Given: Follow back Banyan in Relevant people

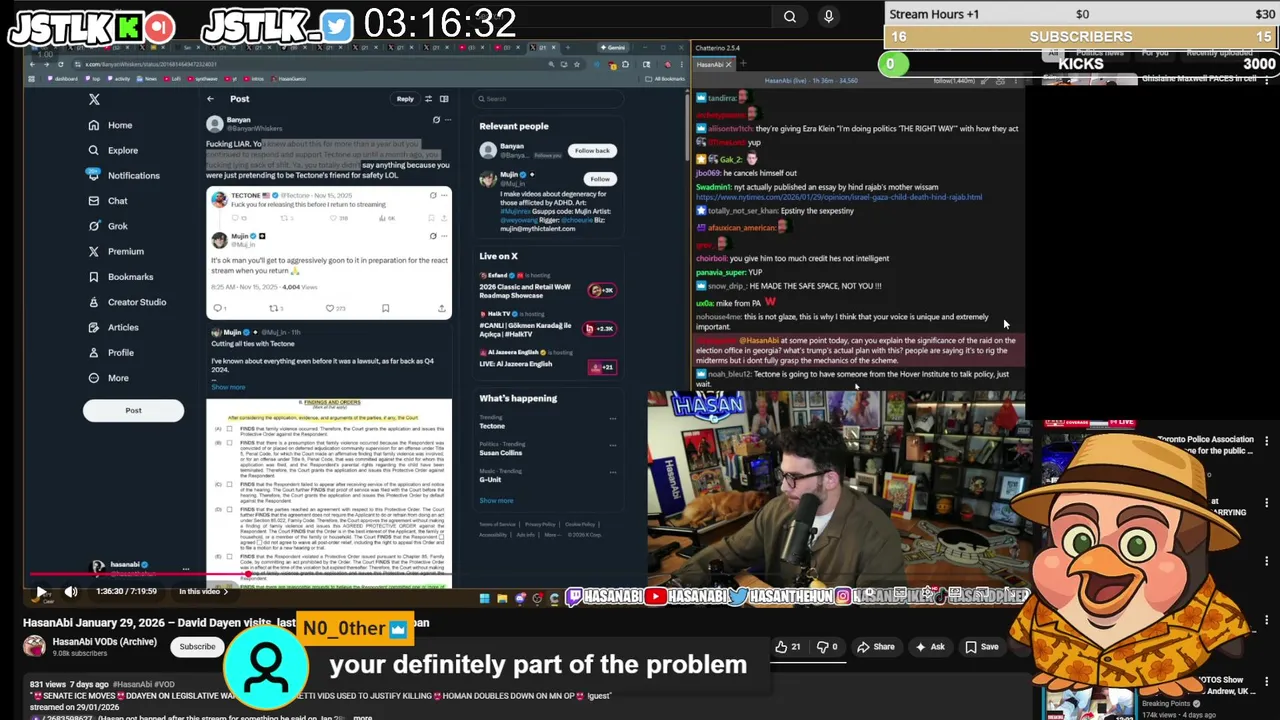Looking at the screenshot, I should pyautogui.click(x=591, y=151).
